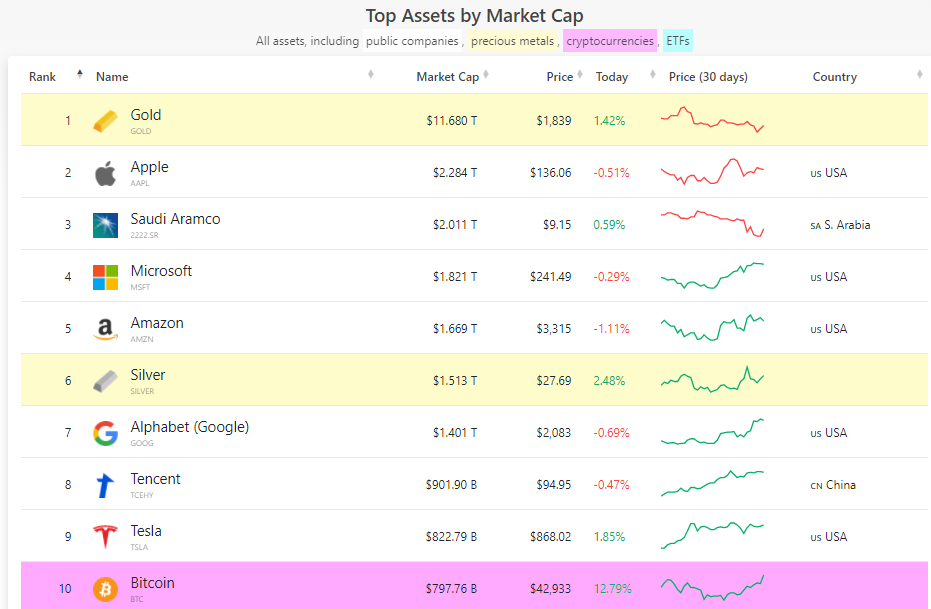Screen dimensions: 931x609
Task: Click Microsoft's 30-day price chart
Action: click(712, 275)
